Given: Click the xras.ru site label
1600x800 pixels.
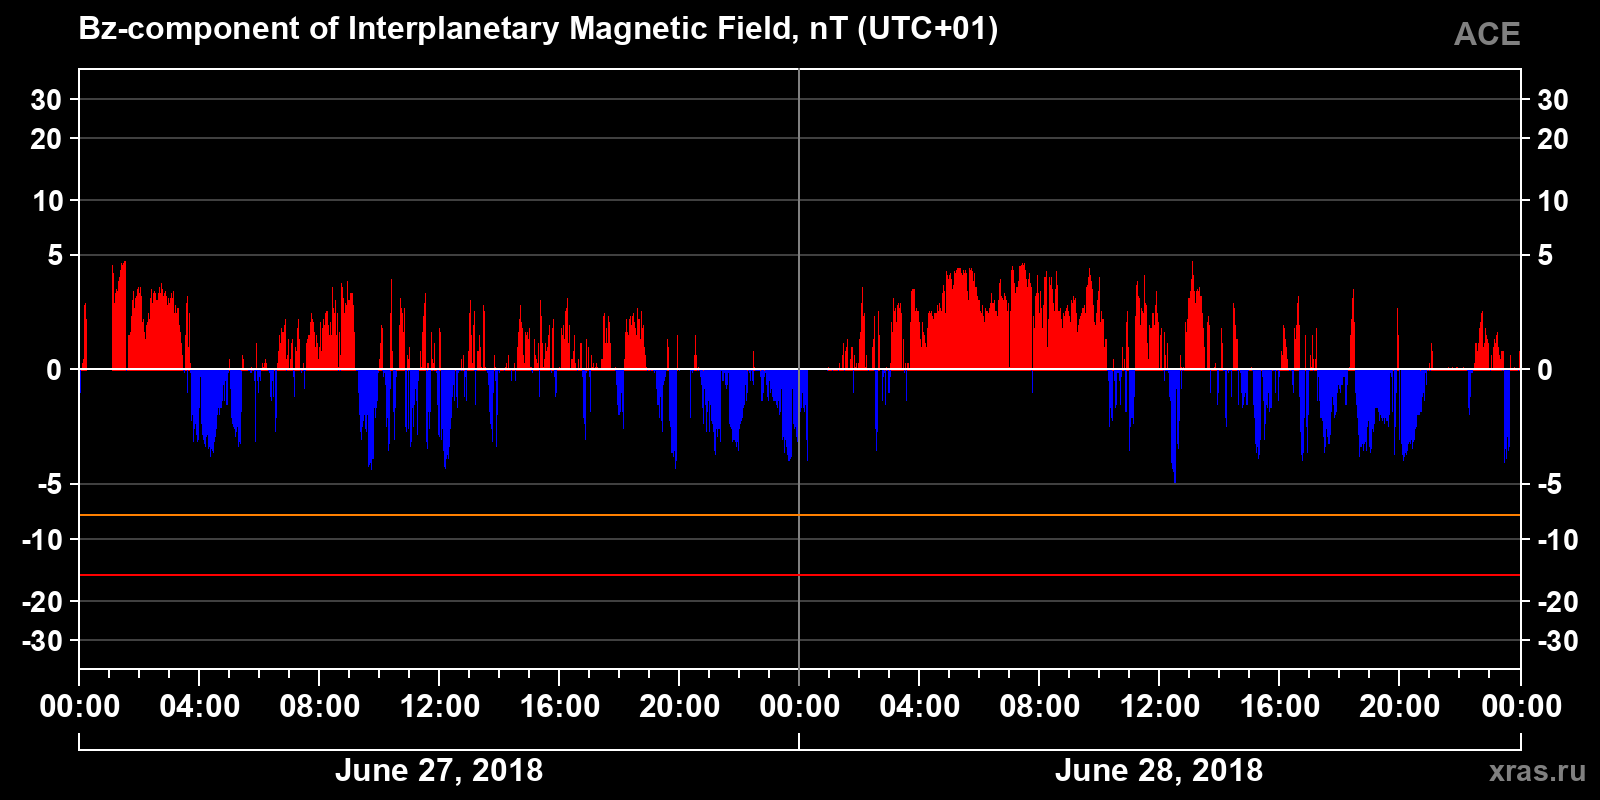Looking at the screenshot, I should (x=1537, y=771).
